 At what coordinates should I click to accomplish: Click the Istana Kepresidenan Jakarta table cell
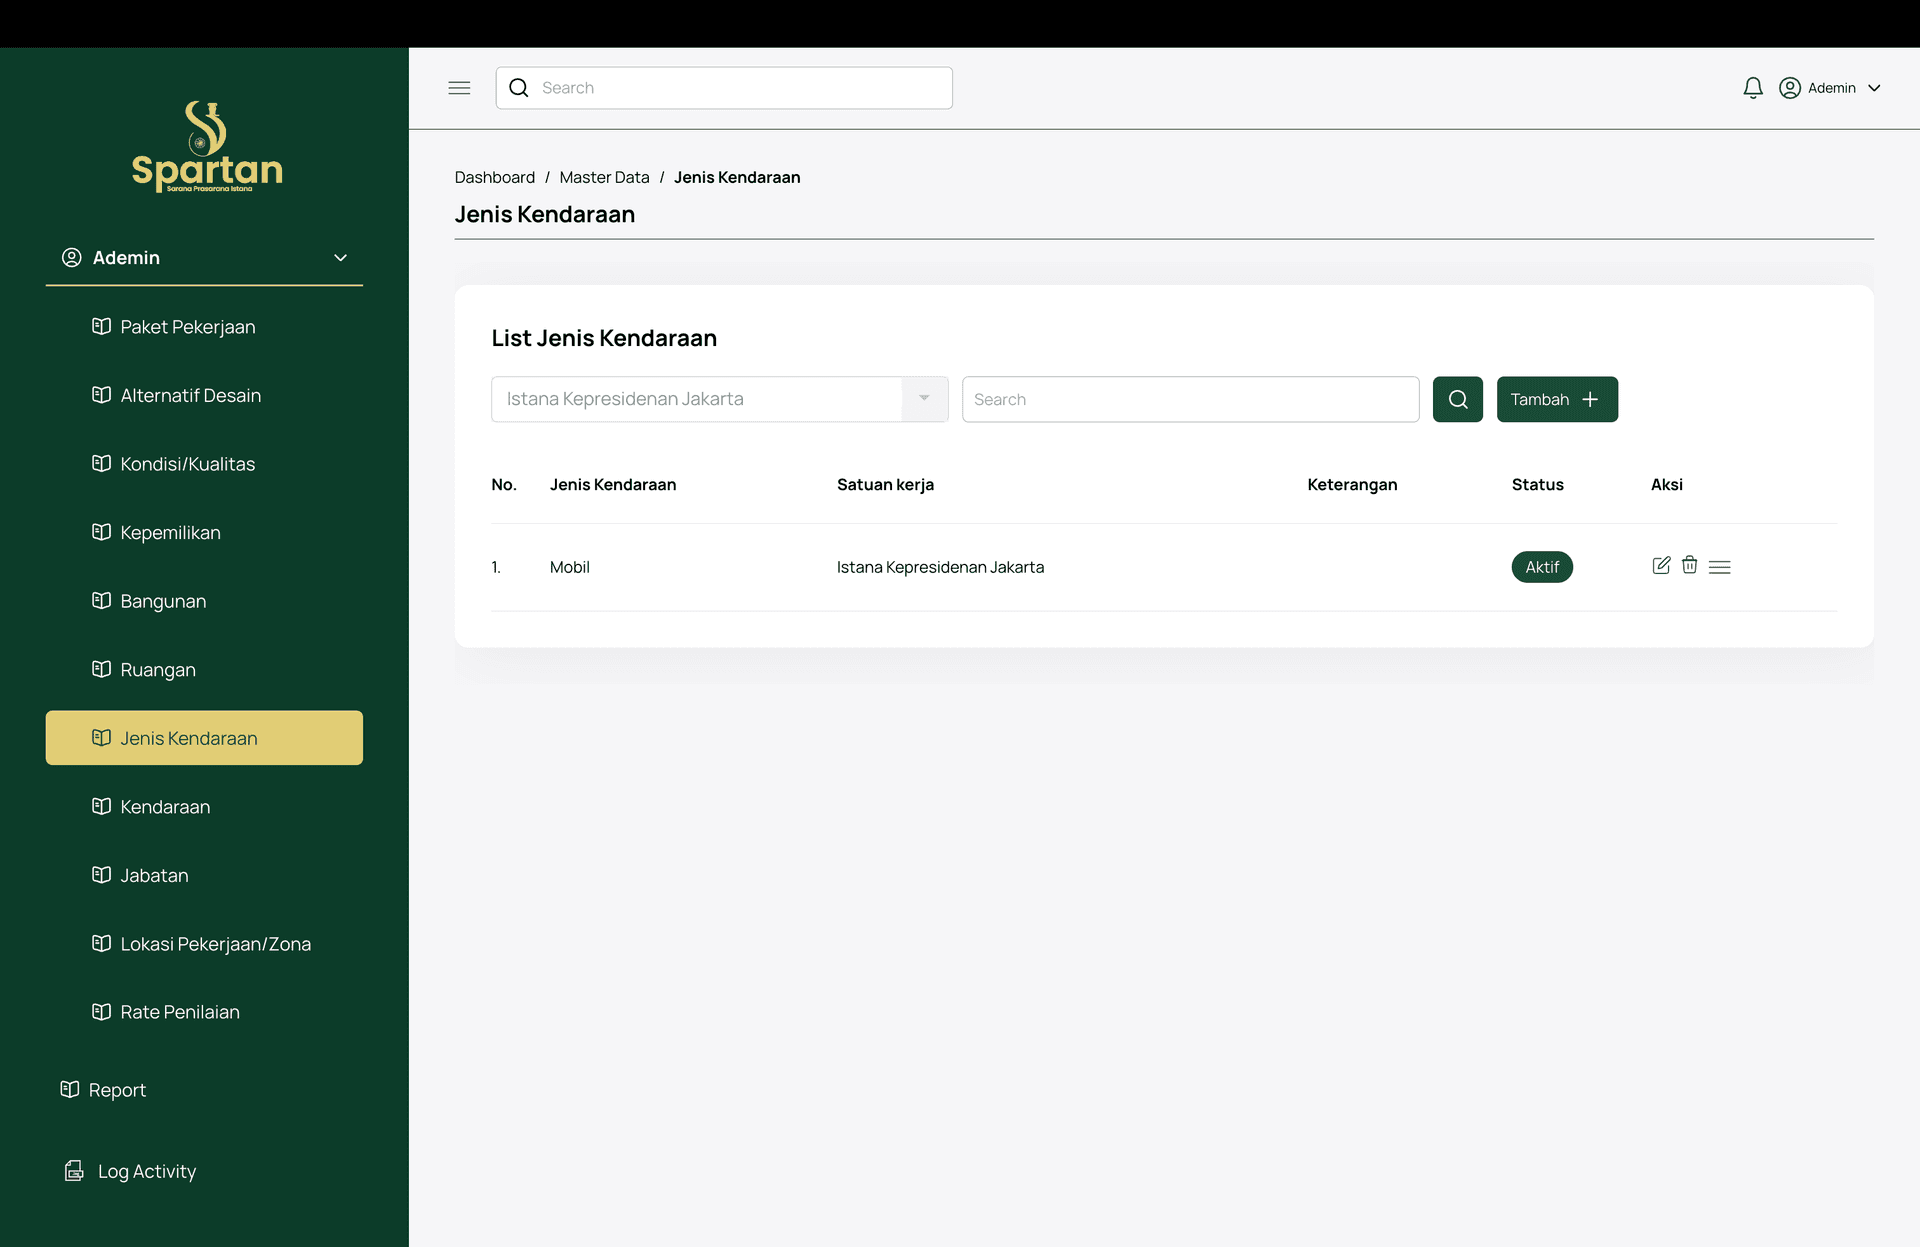pos(940,567)
